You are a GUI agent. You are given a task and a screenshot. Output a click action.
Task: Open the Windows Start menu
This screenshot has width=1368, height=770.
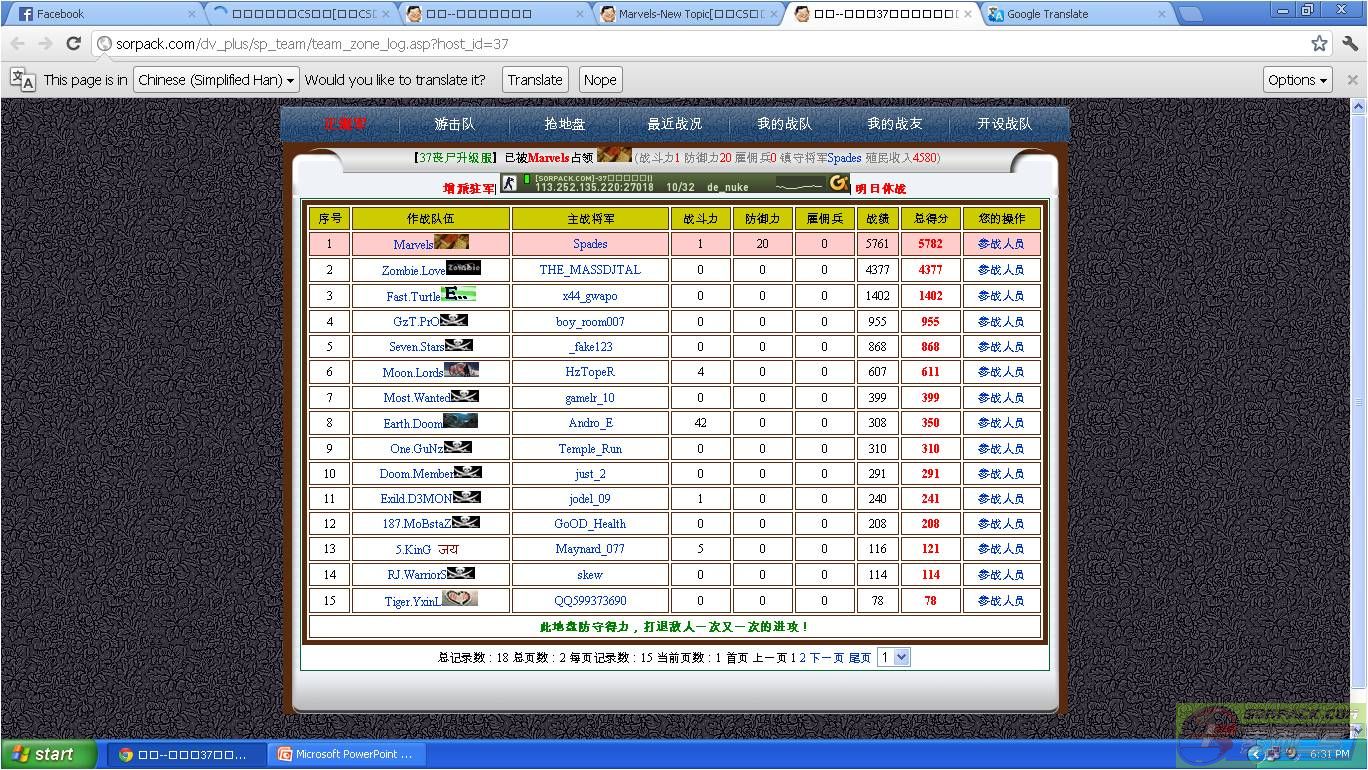48,754
